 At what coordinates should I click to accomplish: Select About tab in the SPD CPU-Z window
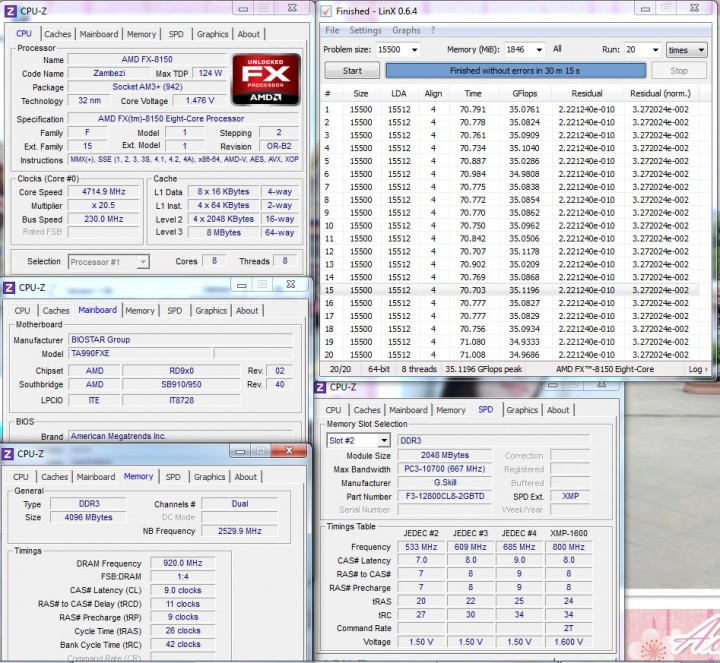click(x=557, y=410)
